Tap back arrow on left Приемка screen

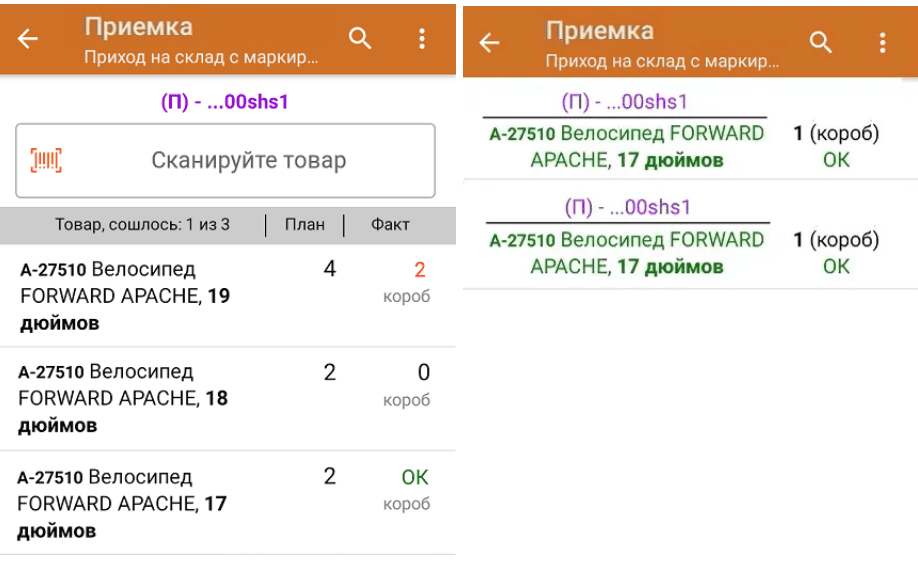27,39
